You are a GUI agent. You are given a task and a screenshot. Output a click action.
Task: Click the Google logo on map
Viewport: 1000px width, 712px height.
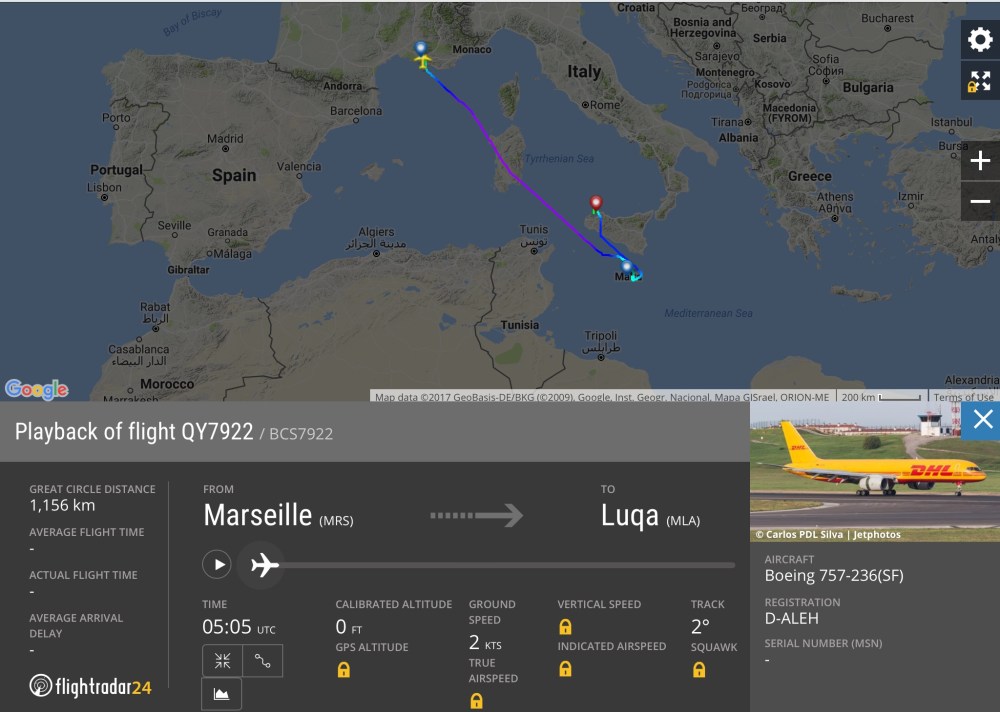pos(36,389)
